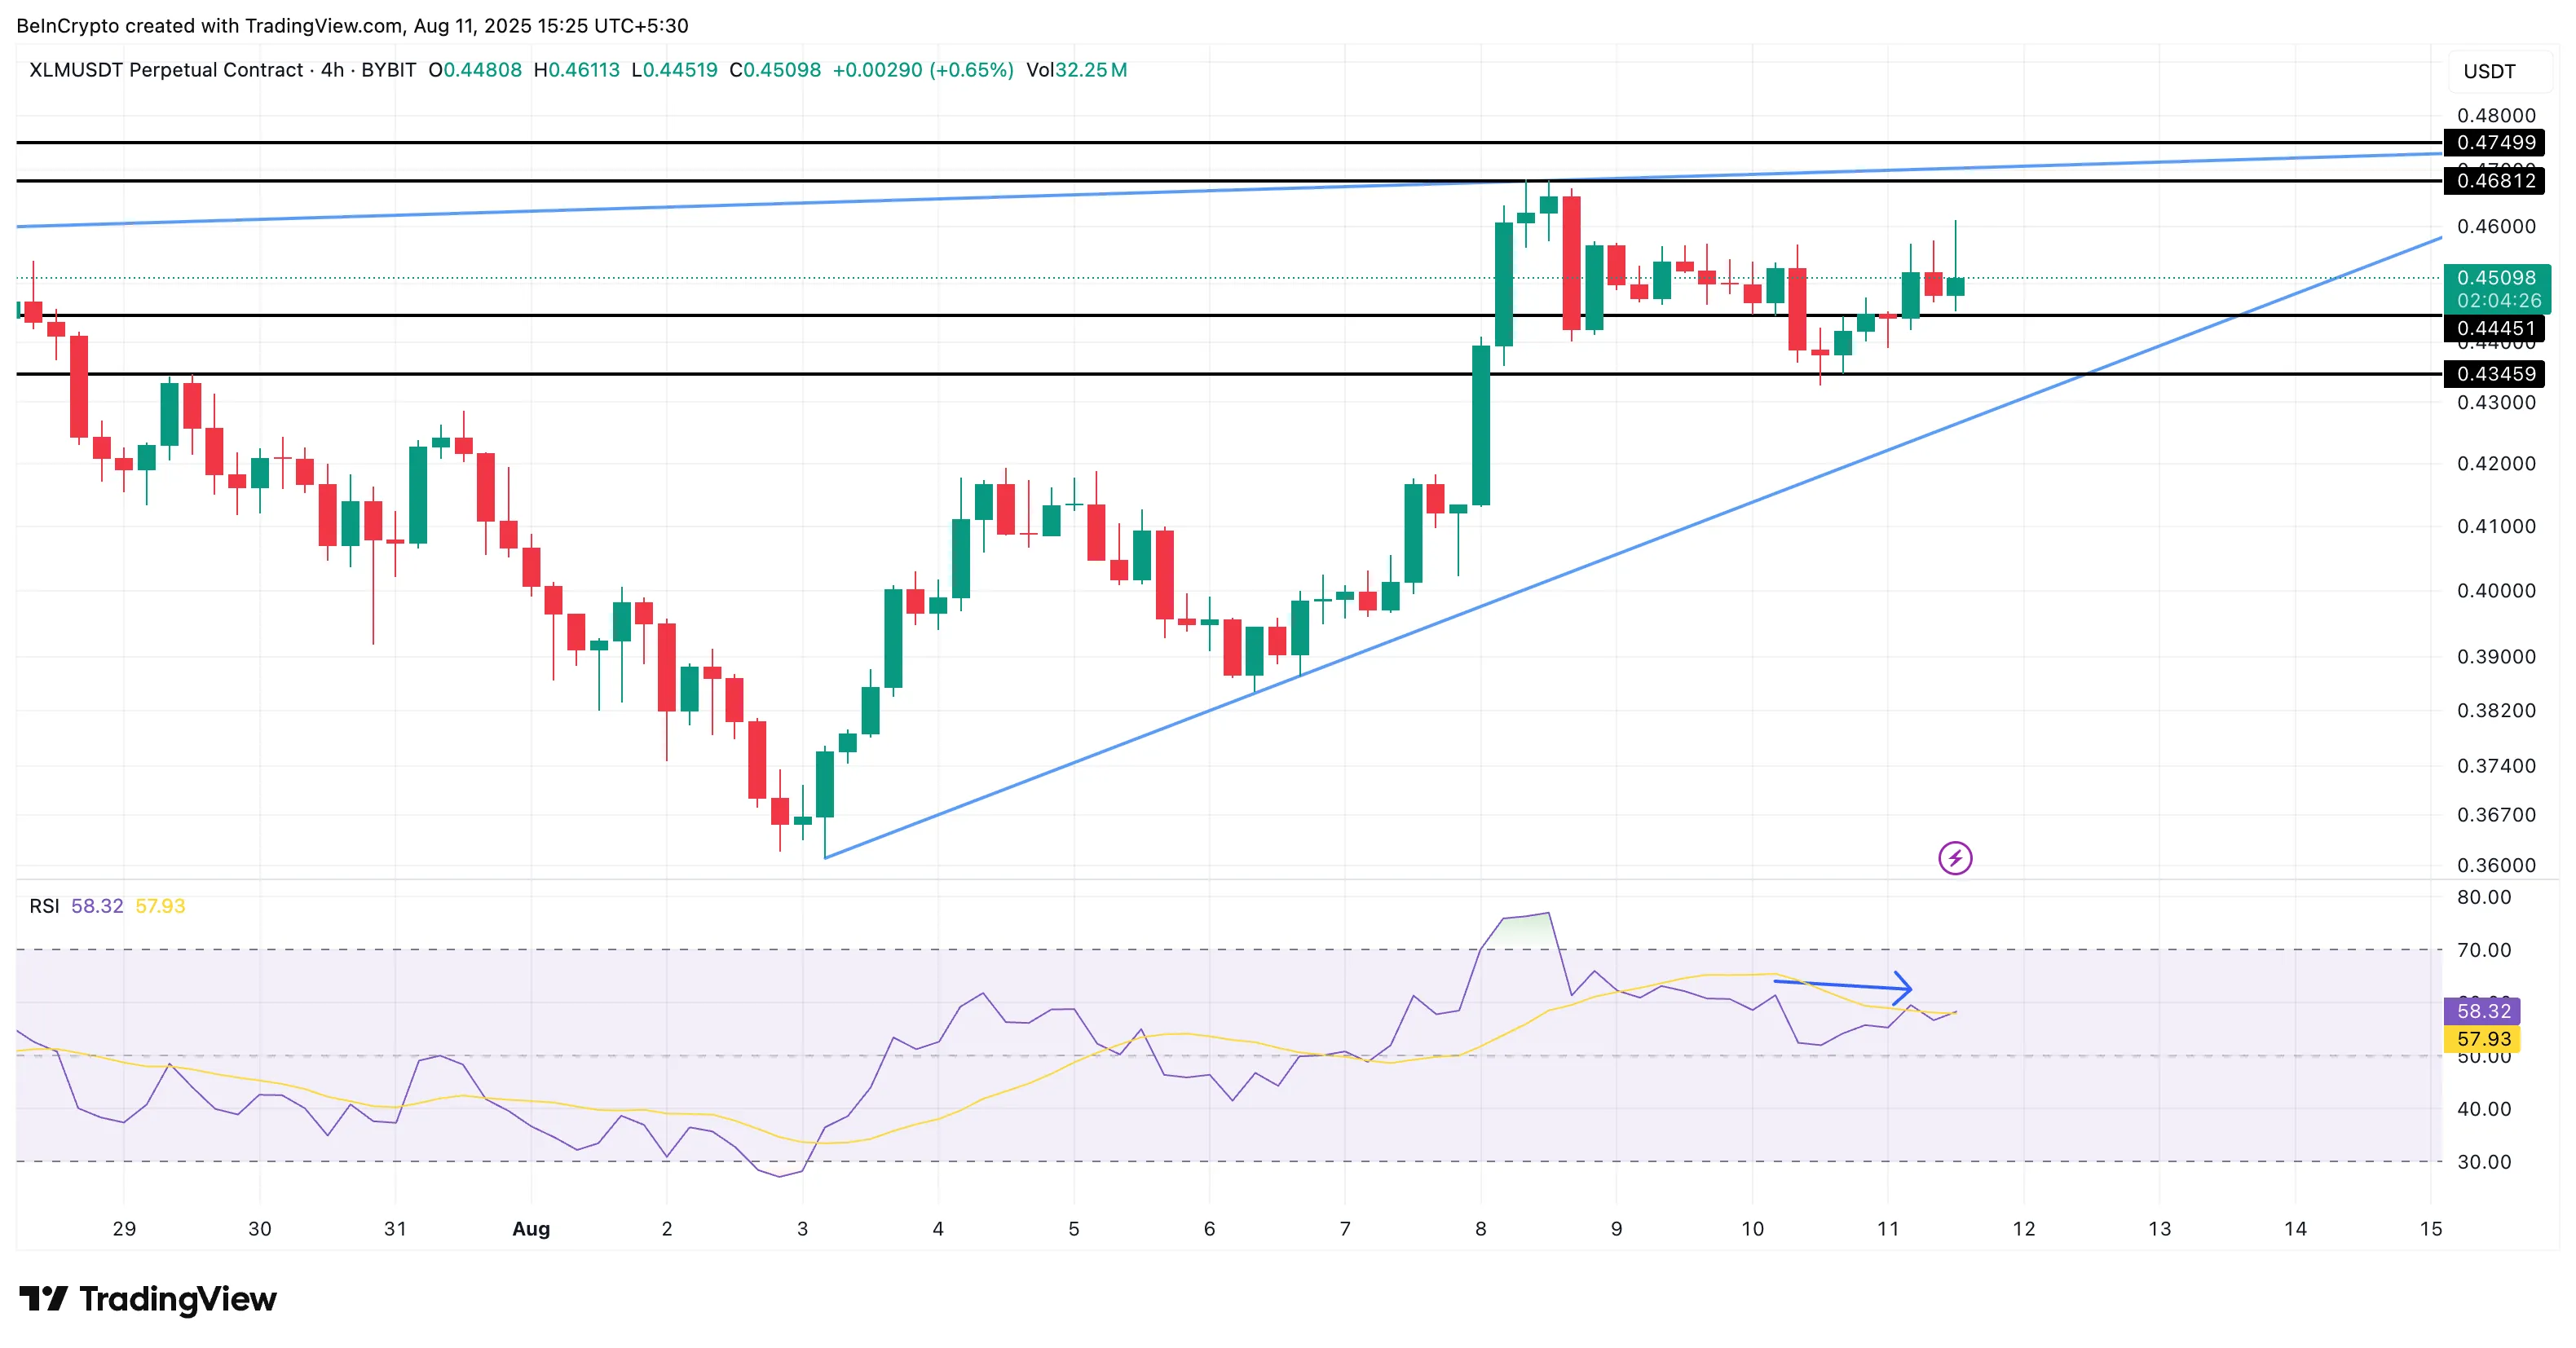The width and height of the screenshot is (2576, 1348).
Task: Click the TradingView logo at the bottom
Action: [x=148, y=1299]
